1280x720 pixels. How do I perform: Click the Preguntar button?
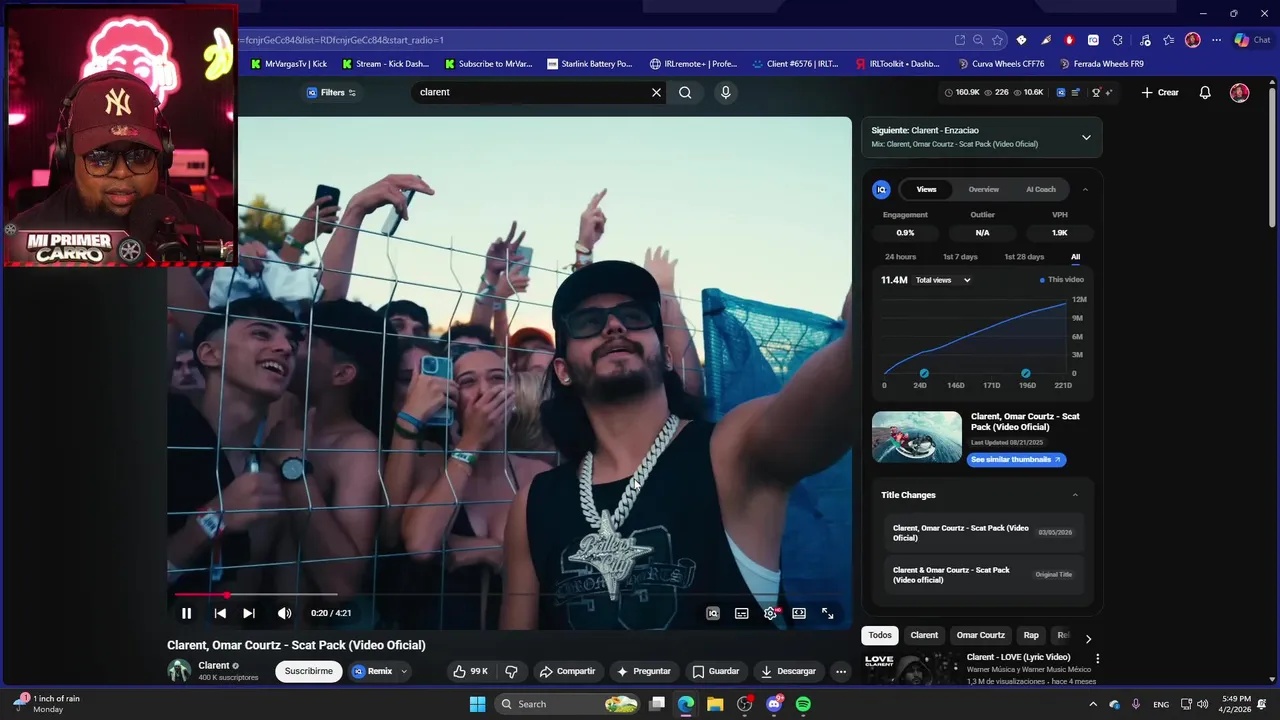[643, 671]
